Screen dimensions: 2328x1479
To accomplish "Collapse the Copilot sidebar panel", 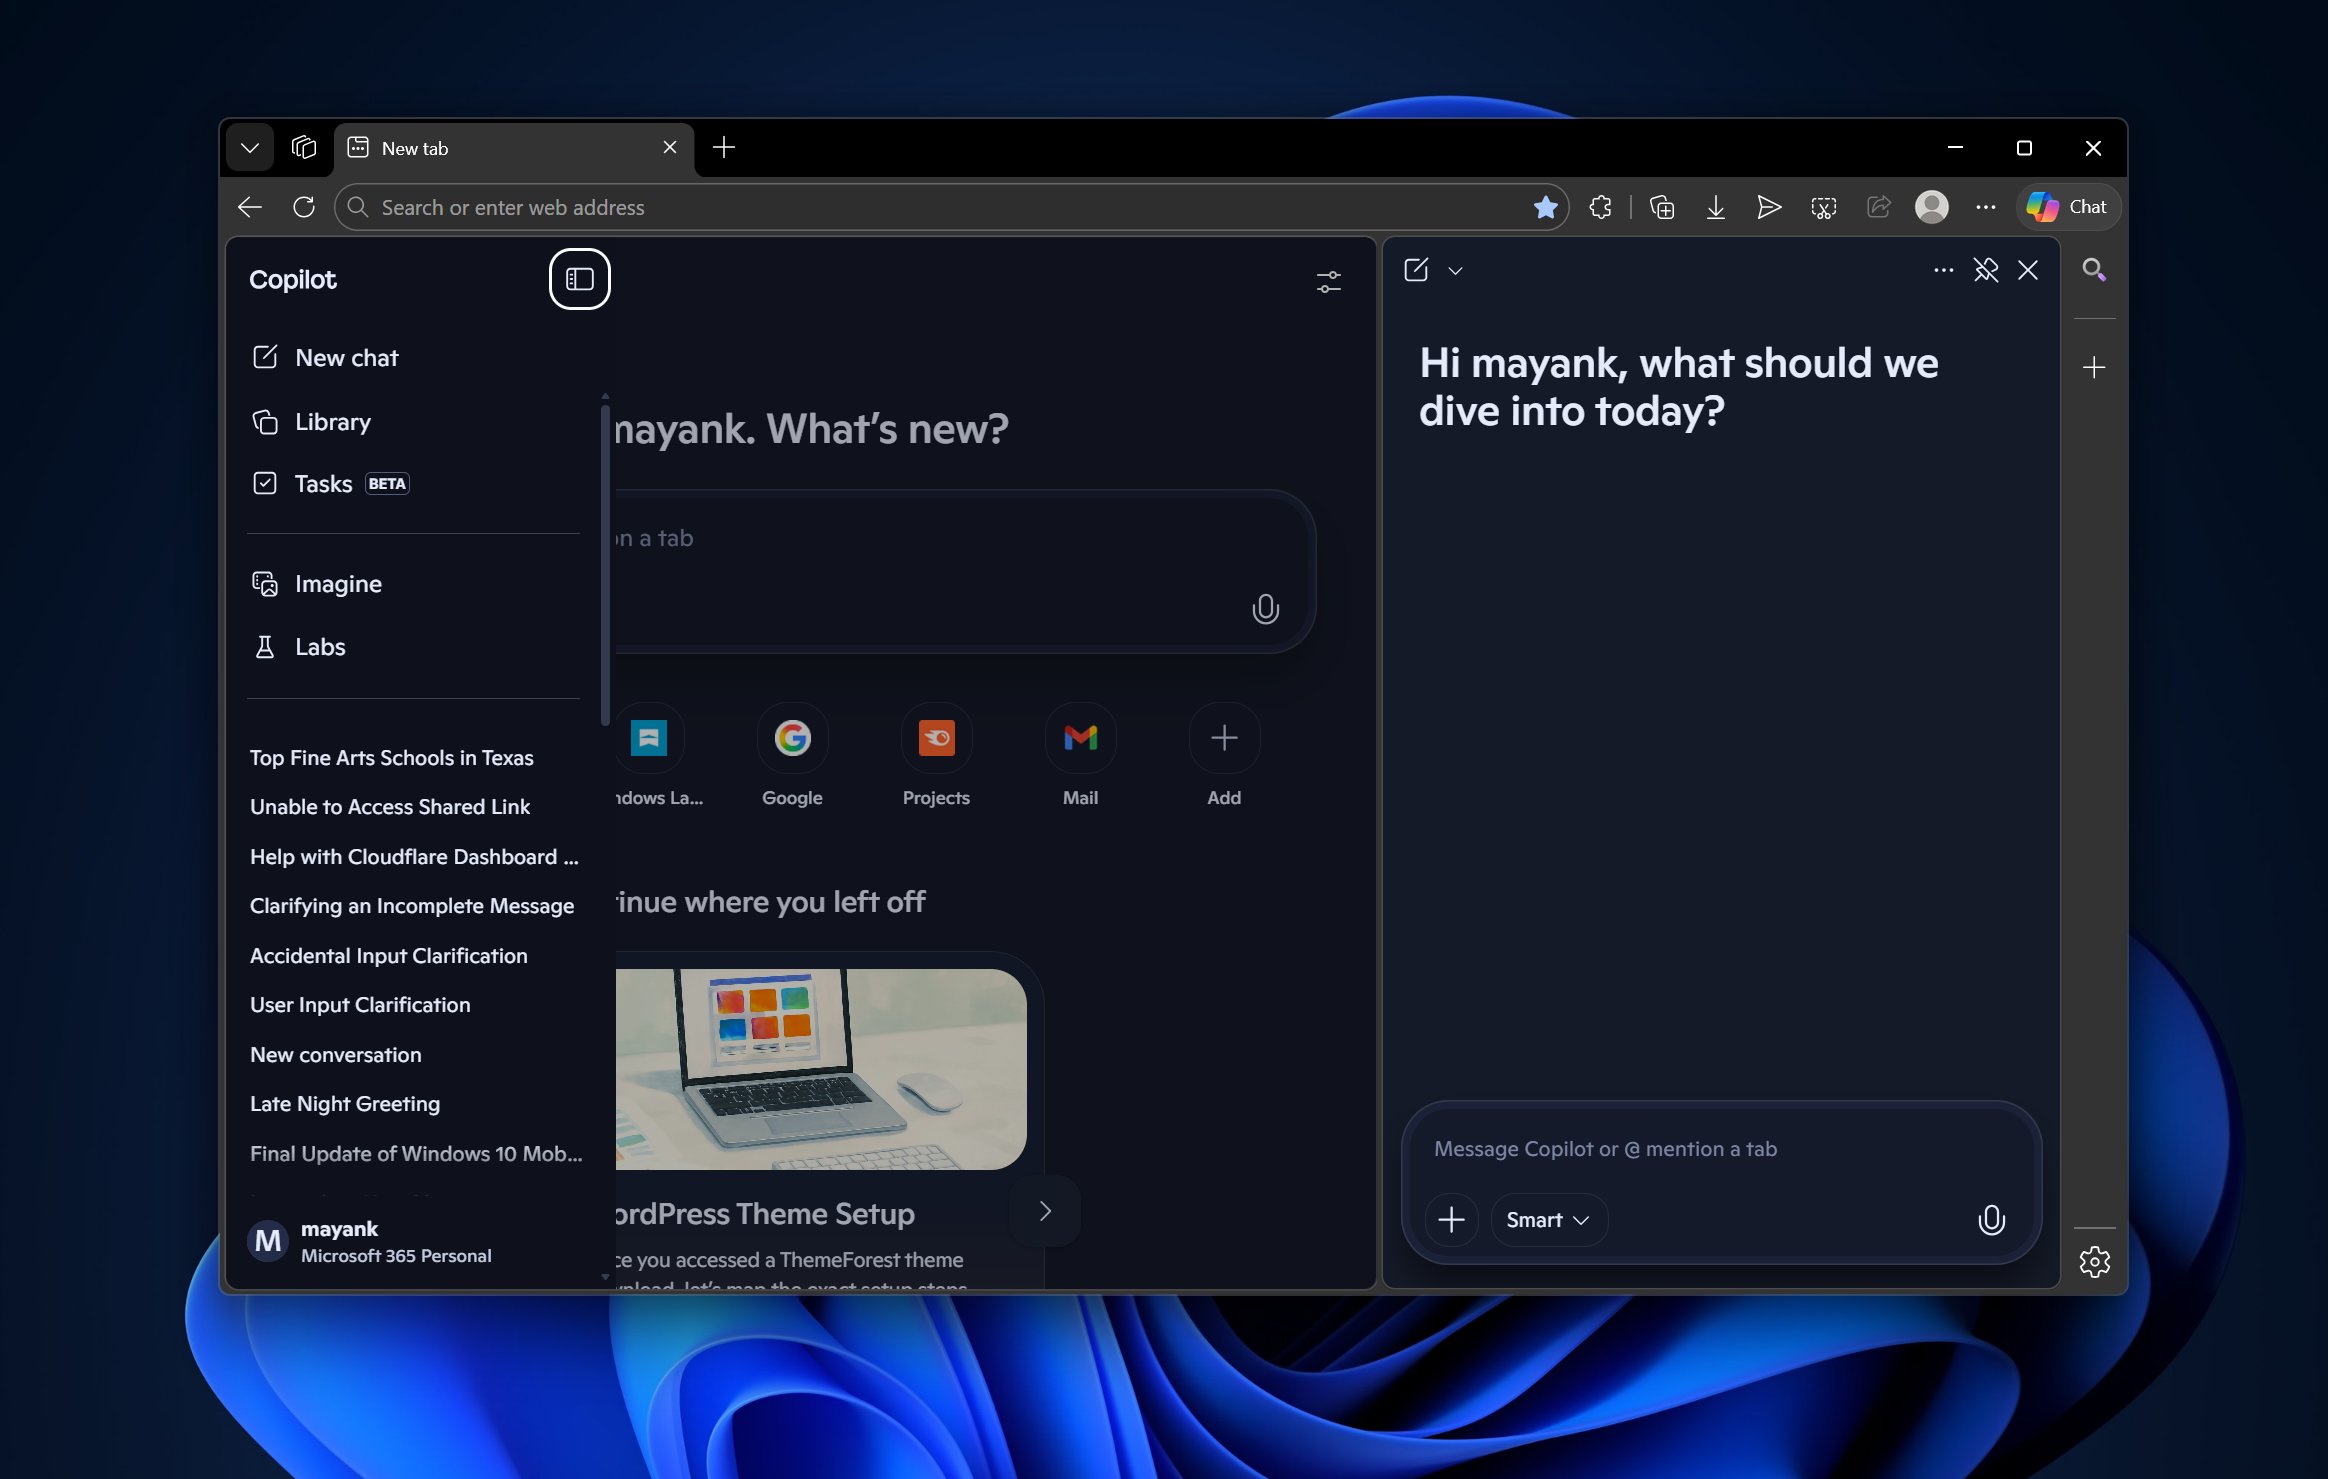I will click(579, 279).
